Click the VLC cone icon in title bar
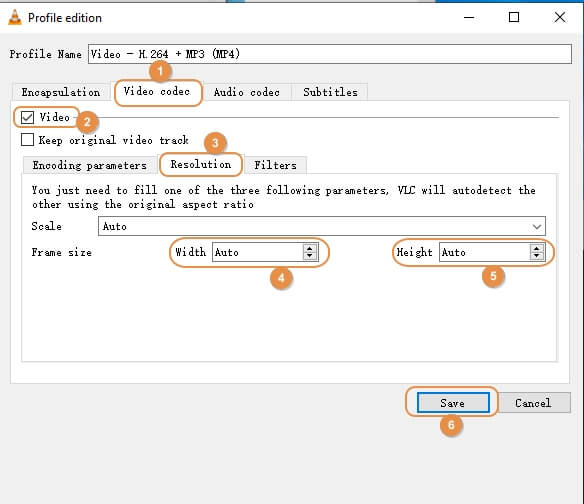 click(x=15, y=18)
